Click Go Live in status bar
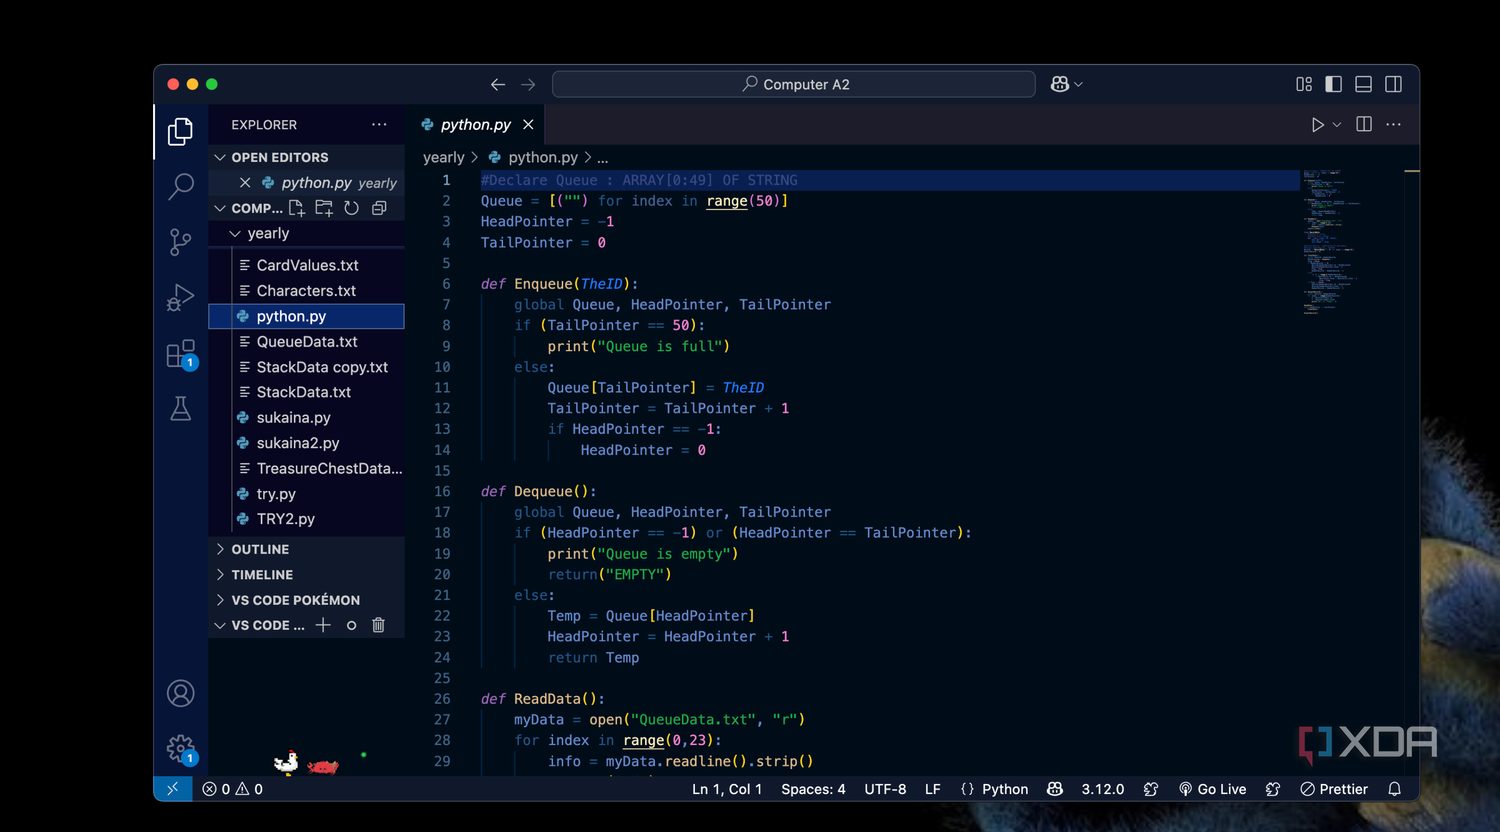The image size is (1500, 832). pos(1212,789)
